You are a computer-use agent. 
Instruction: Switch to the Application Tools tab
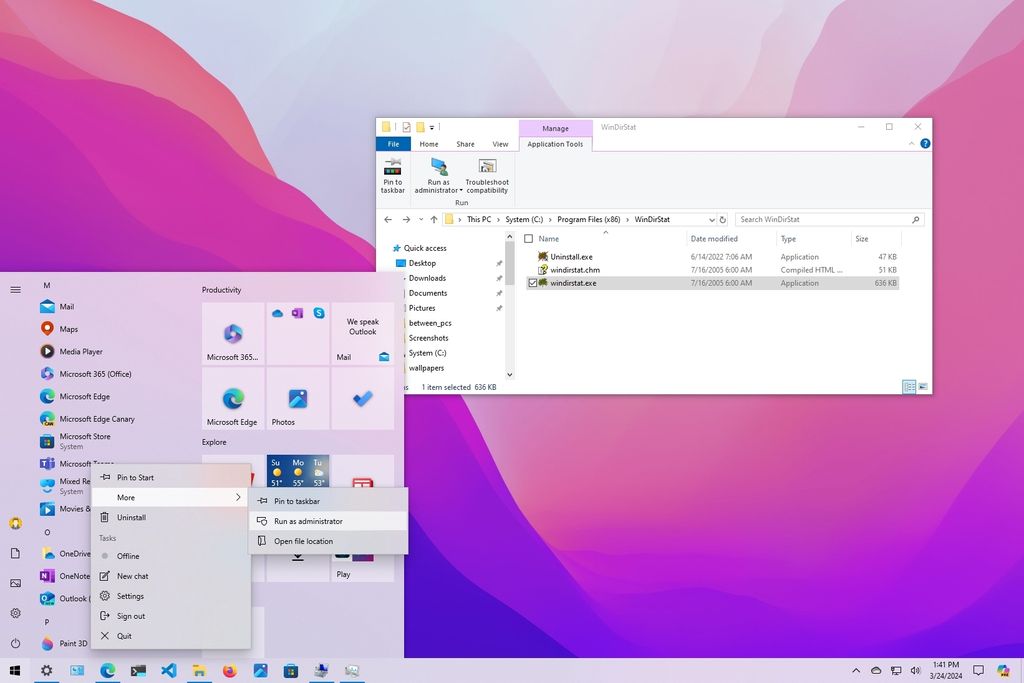(x=555, y=144)
